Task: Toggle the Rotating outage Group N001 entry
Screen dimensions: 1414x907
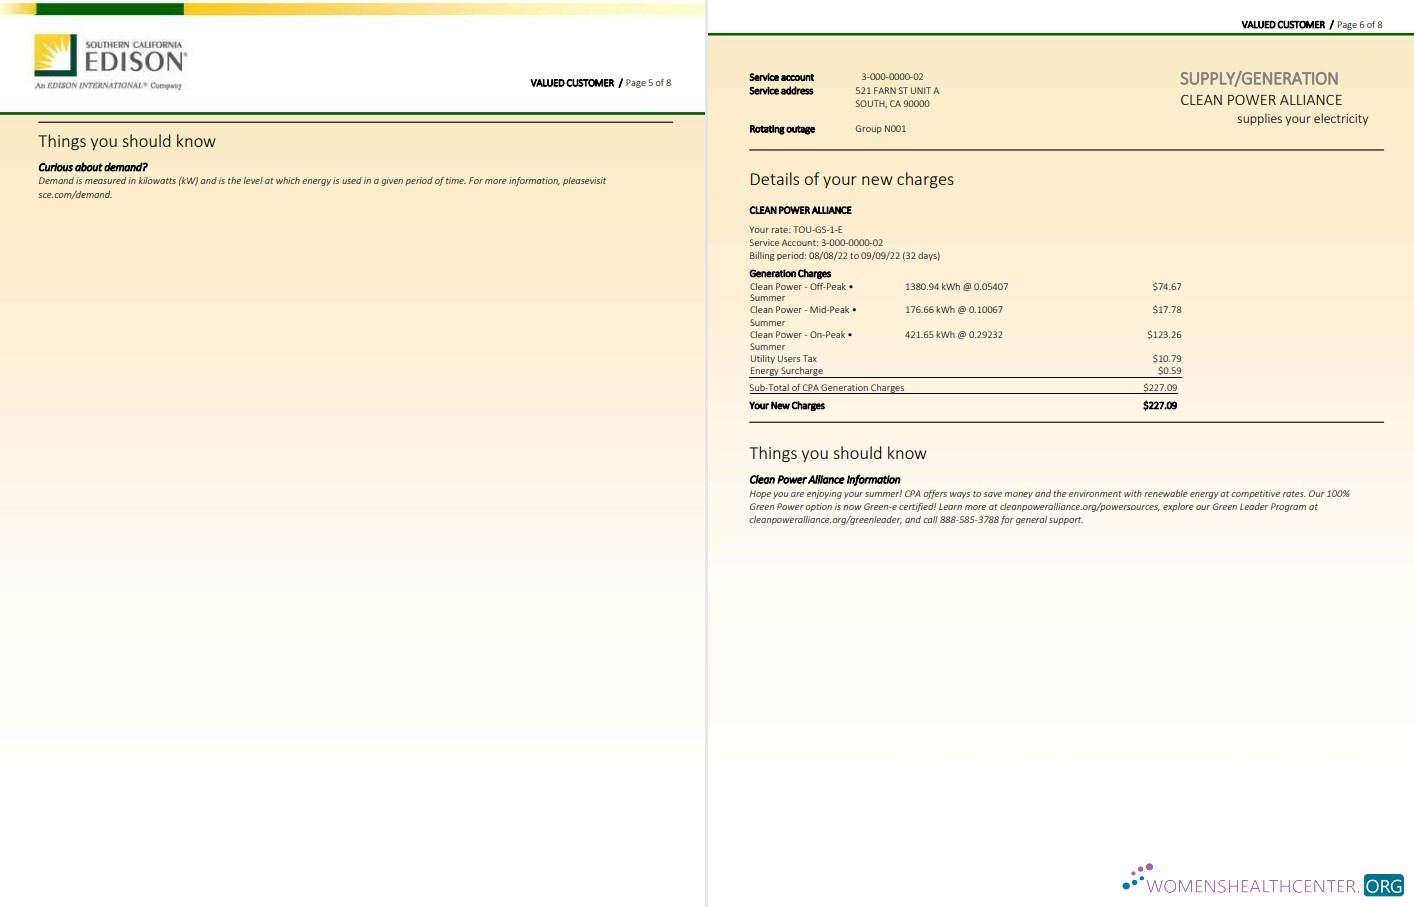Action: tap(880, 129)
